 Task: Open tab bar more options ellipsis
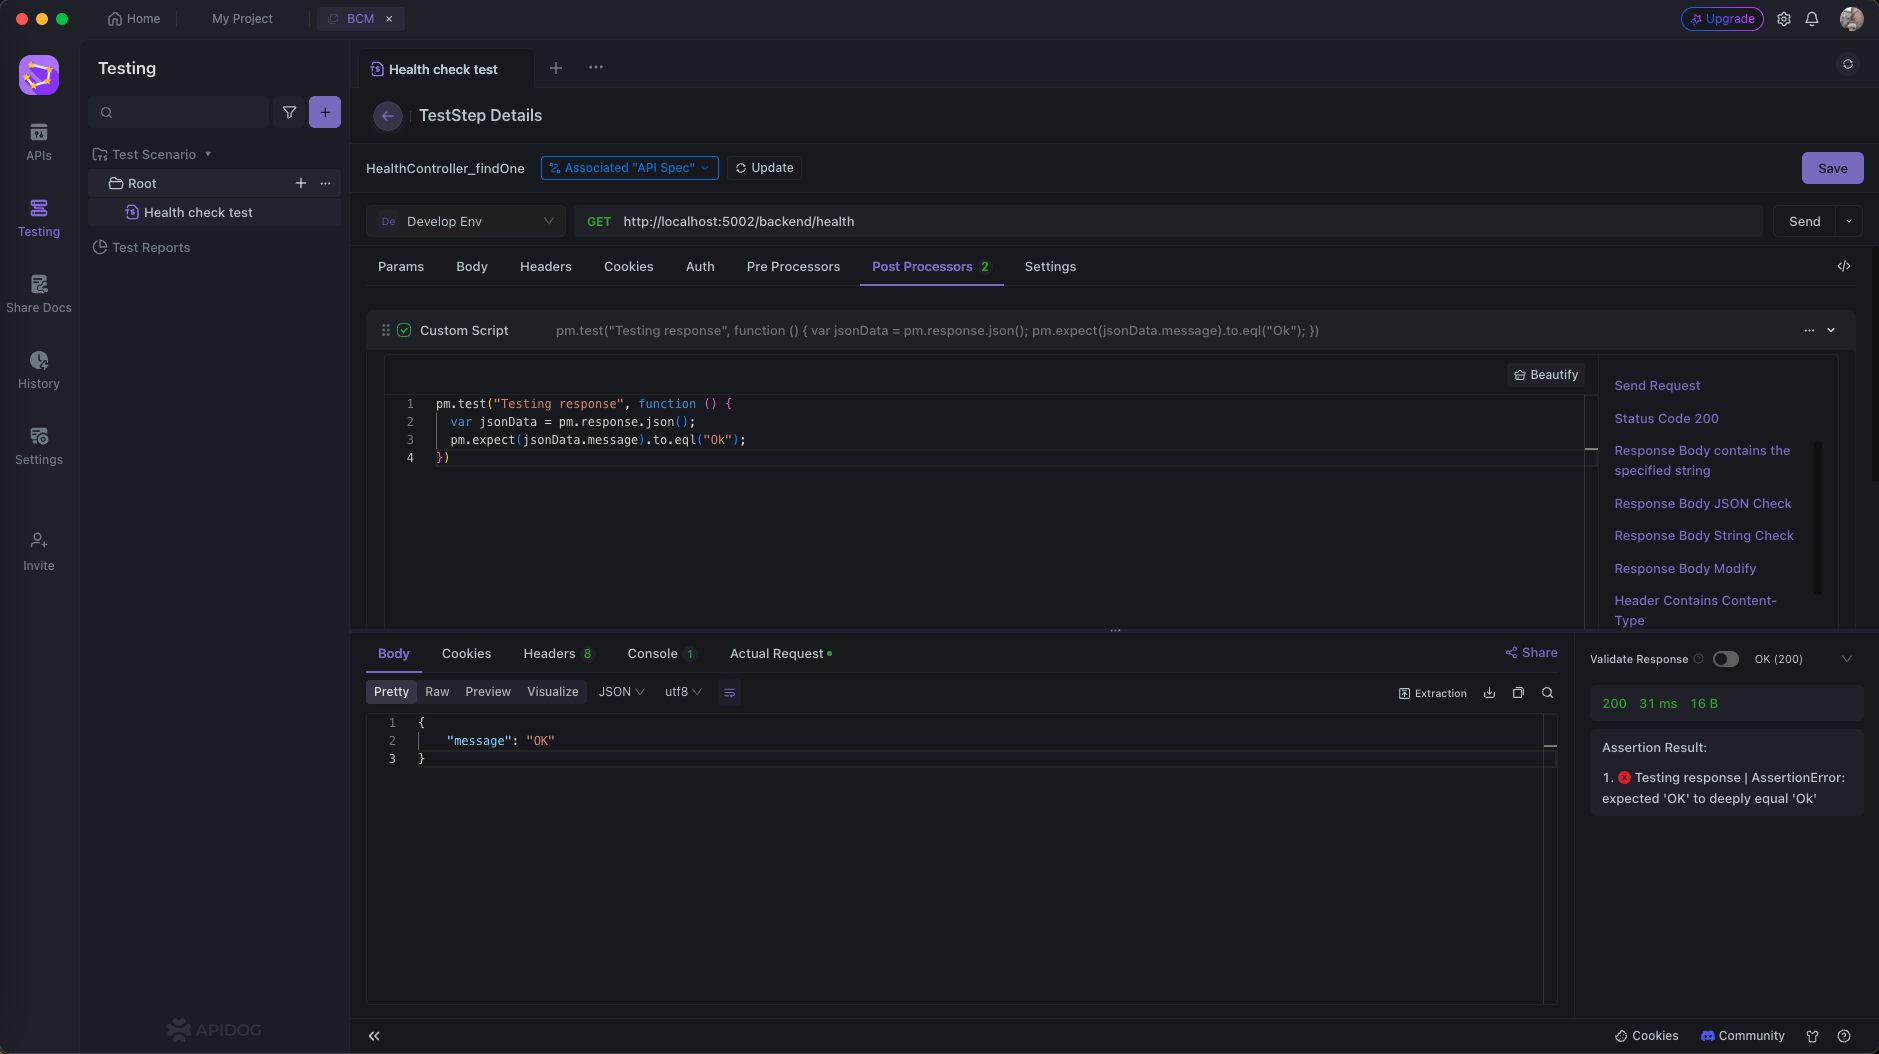596,67
